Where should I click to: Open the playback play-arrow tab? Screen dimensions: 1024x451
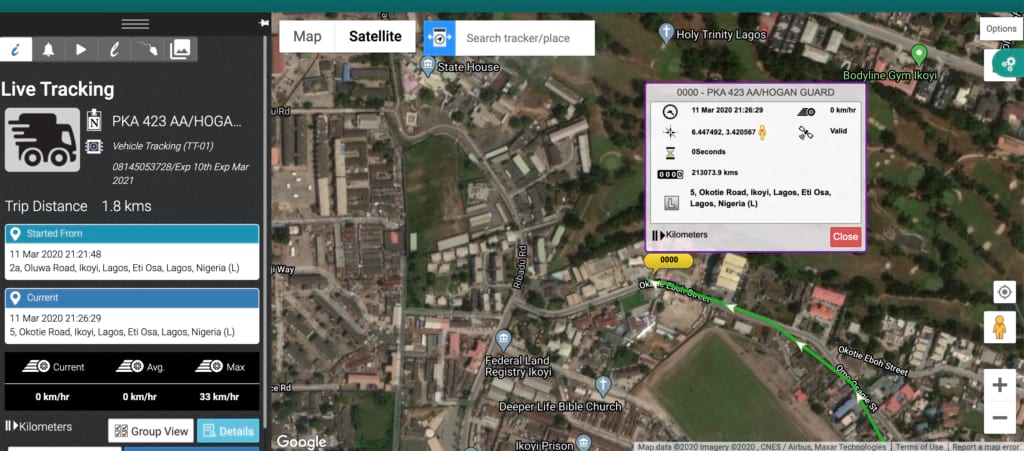click(82, 49)
